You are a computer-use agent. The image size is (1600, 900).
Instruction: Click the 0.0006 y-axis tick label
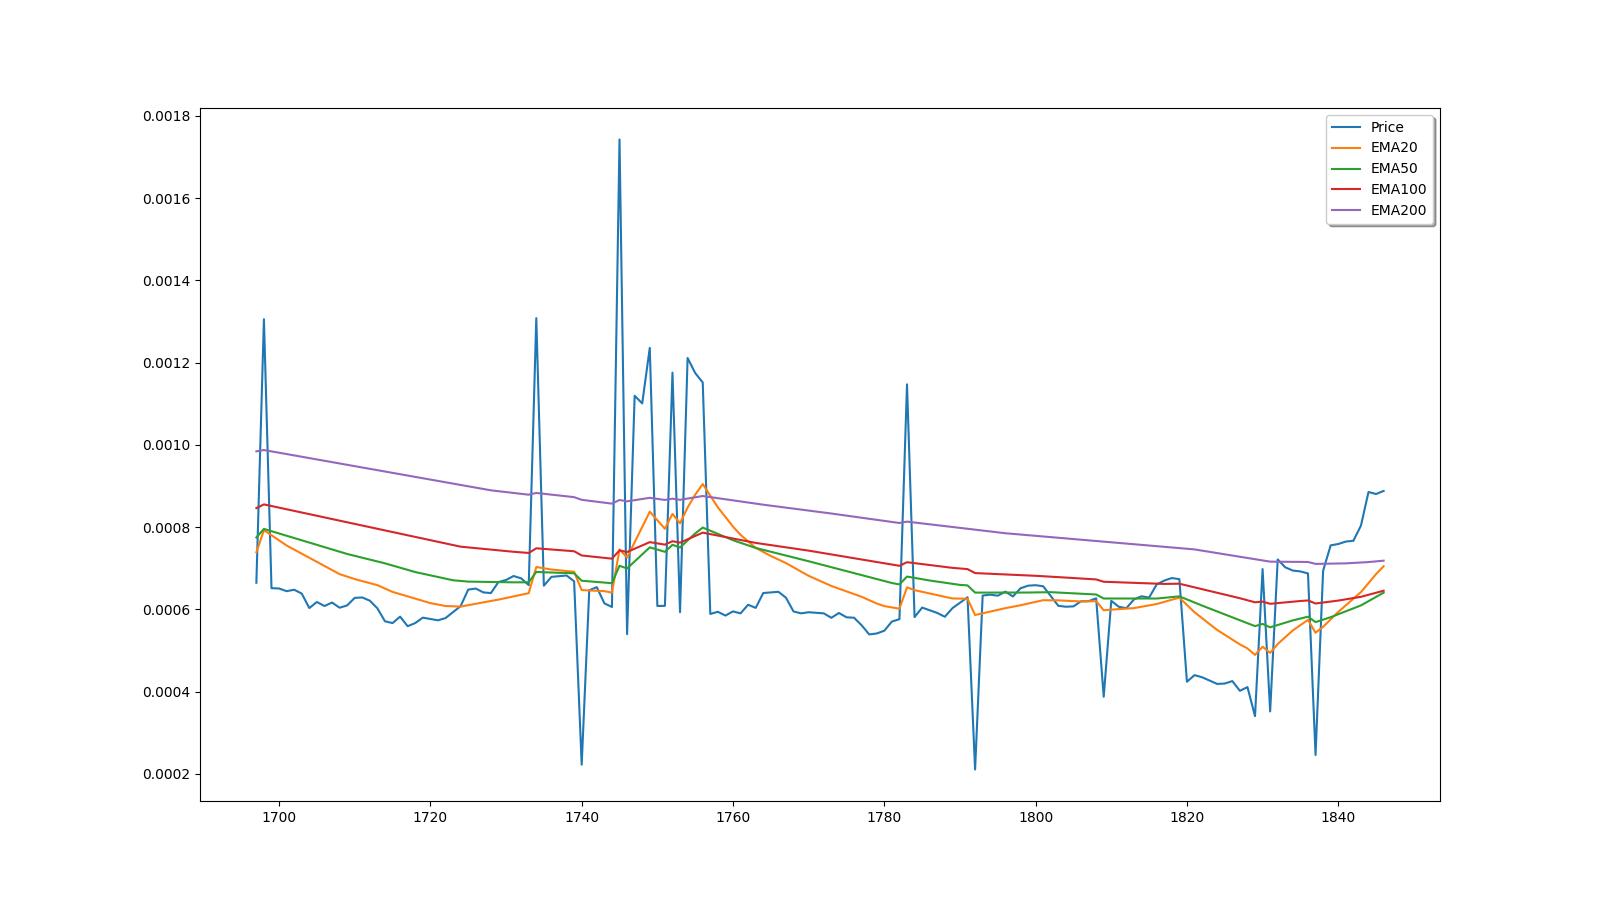point(168,610)
